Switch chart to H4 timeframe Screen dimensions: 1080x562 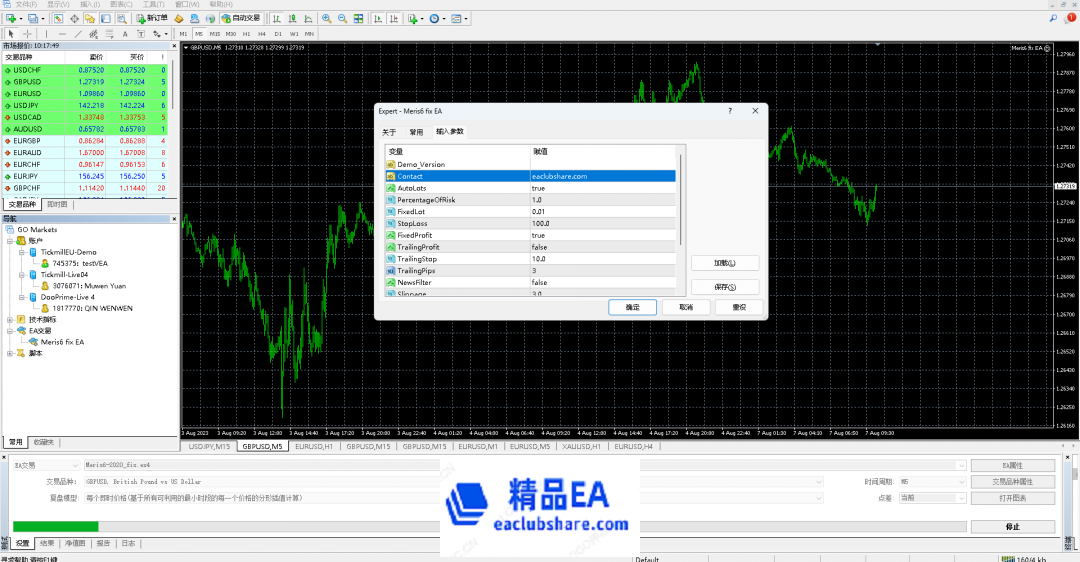pos(262,33)
